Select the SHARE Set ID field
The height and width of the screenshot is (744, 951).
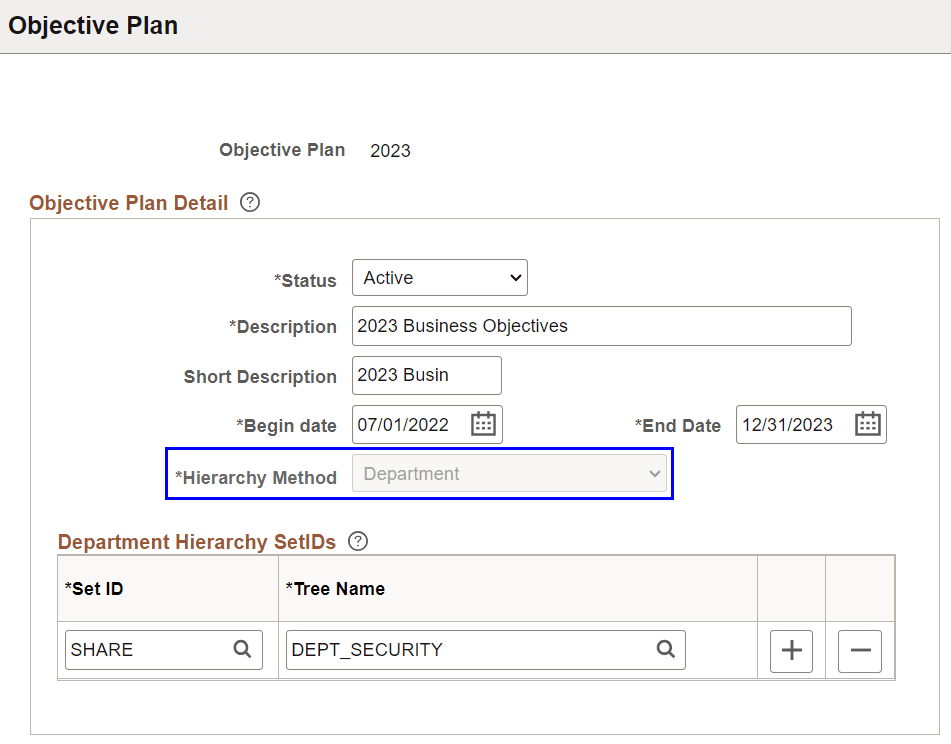[140, 650]
